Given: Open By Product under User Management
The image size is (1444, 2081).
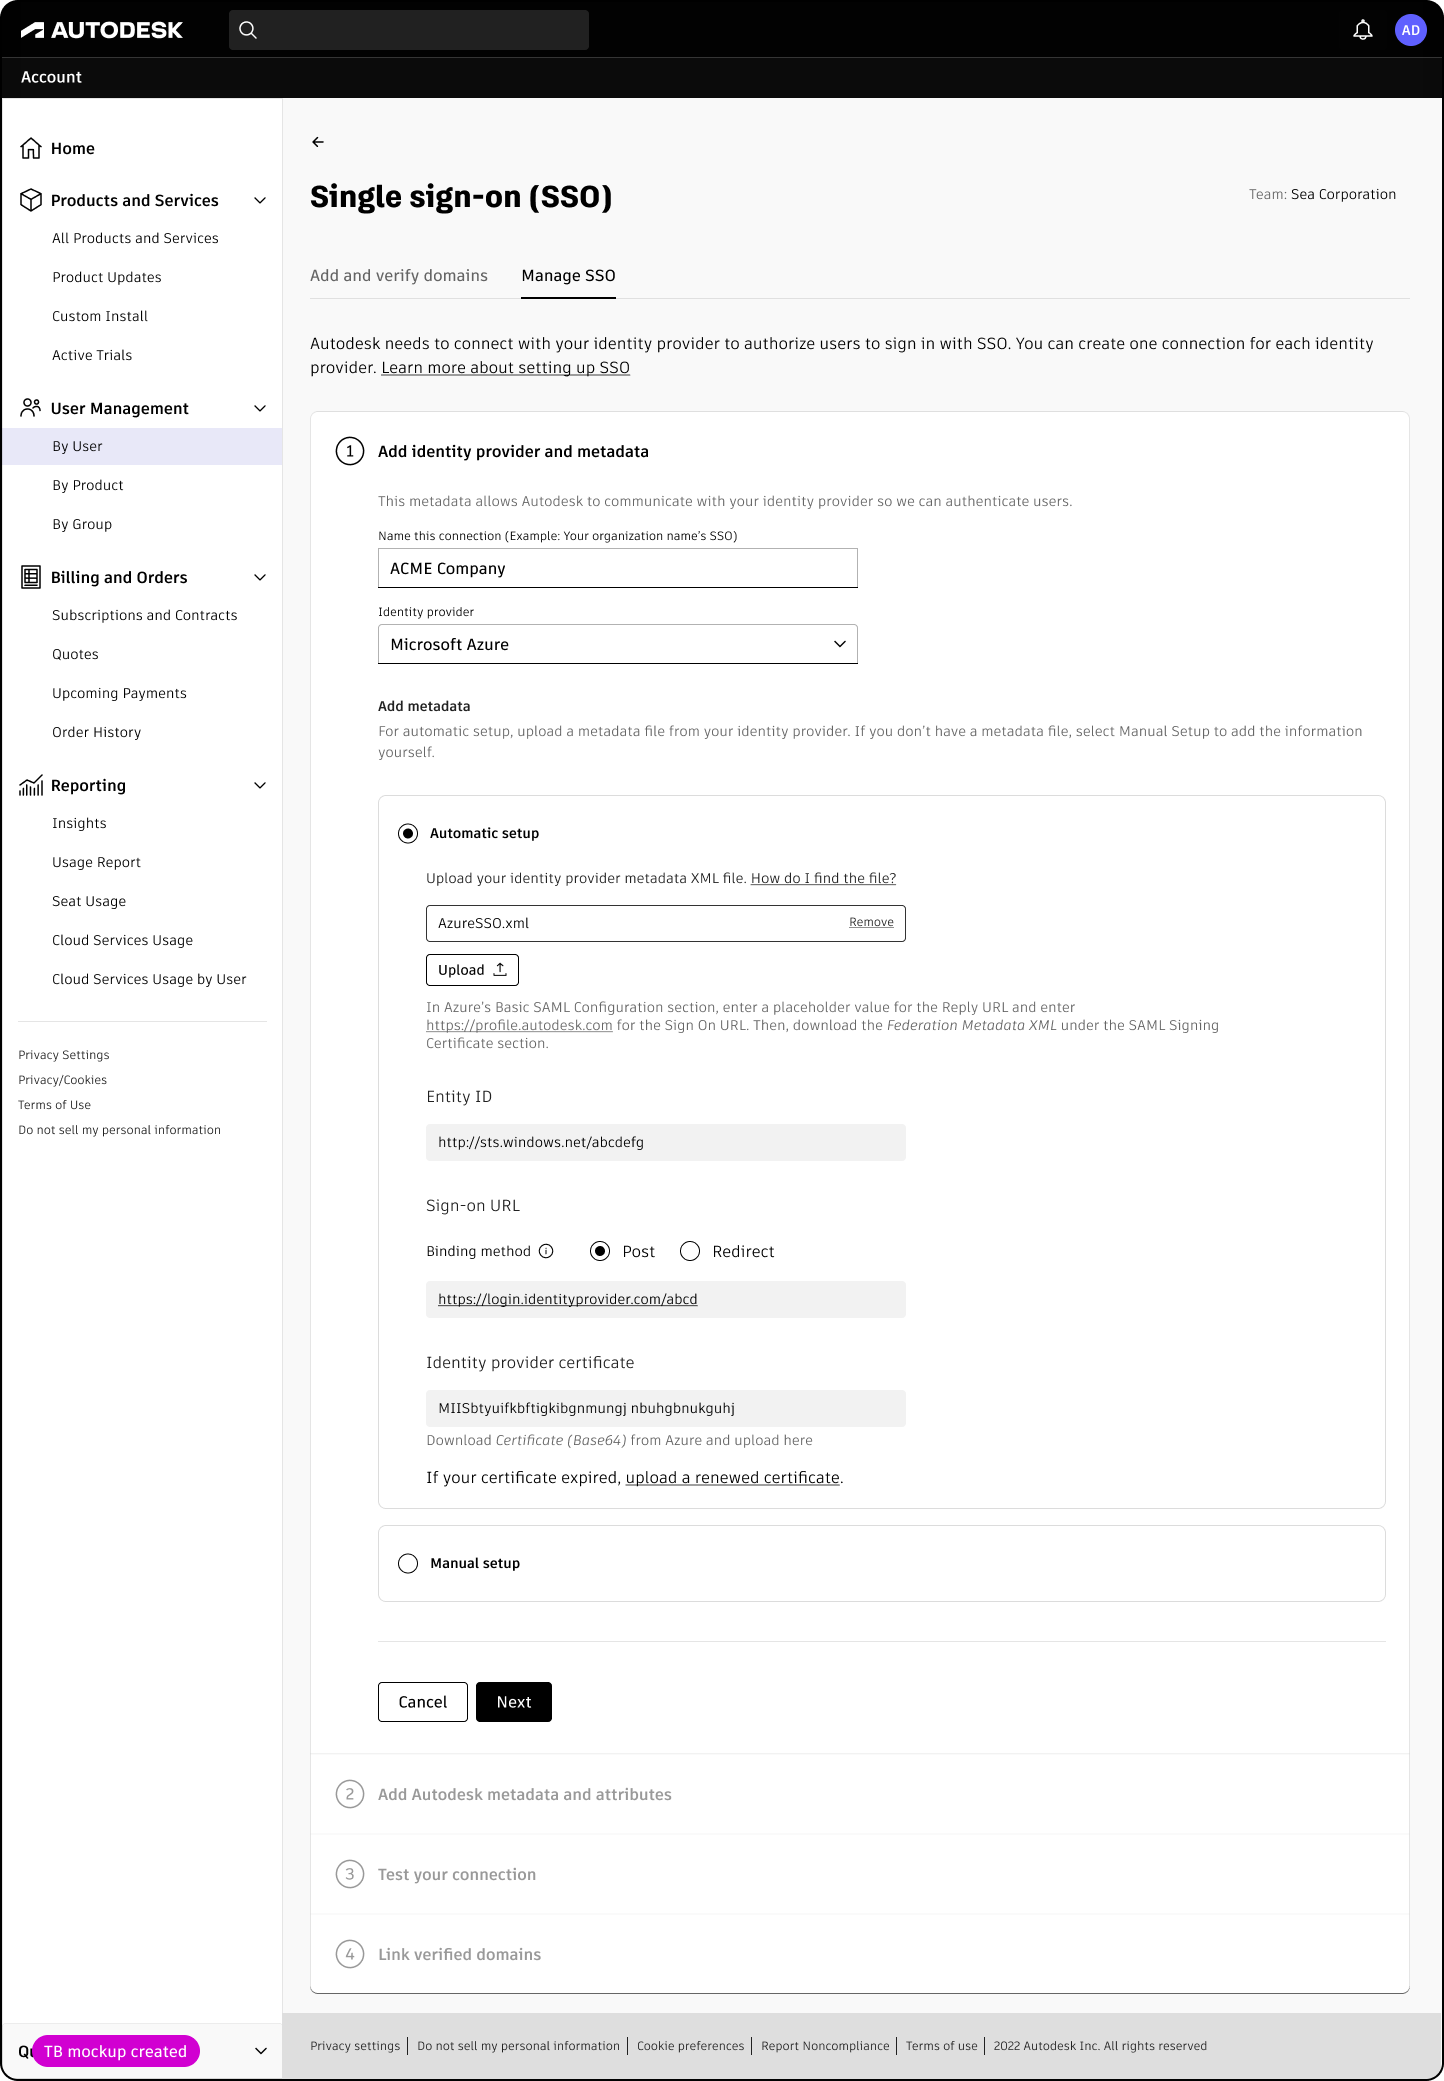Looking at the screenshot, I should [x=88, y=485].
